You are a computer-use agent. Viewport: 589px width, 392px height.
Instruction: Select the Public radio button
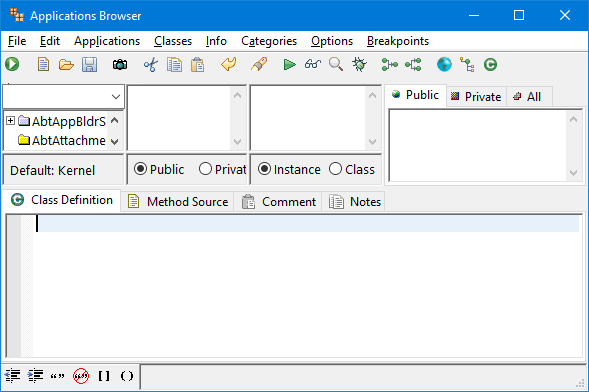[x=140, y=169]
